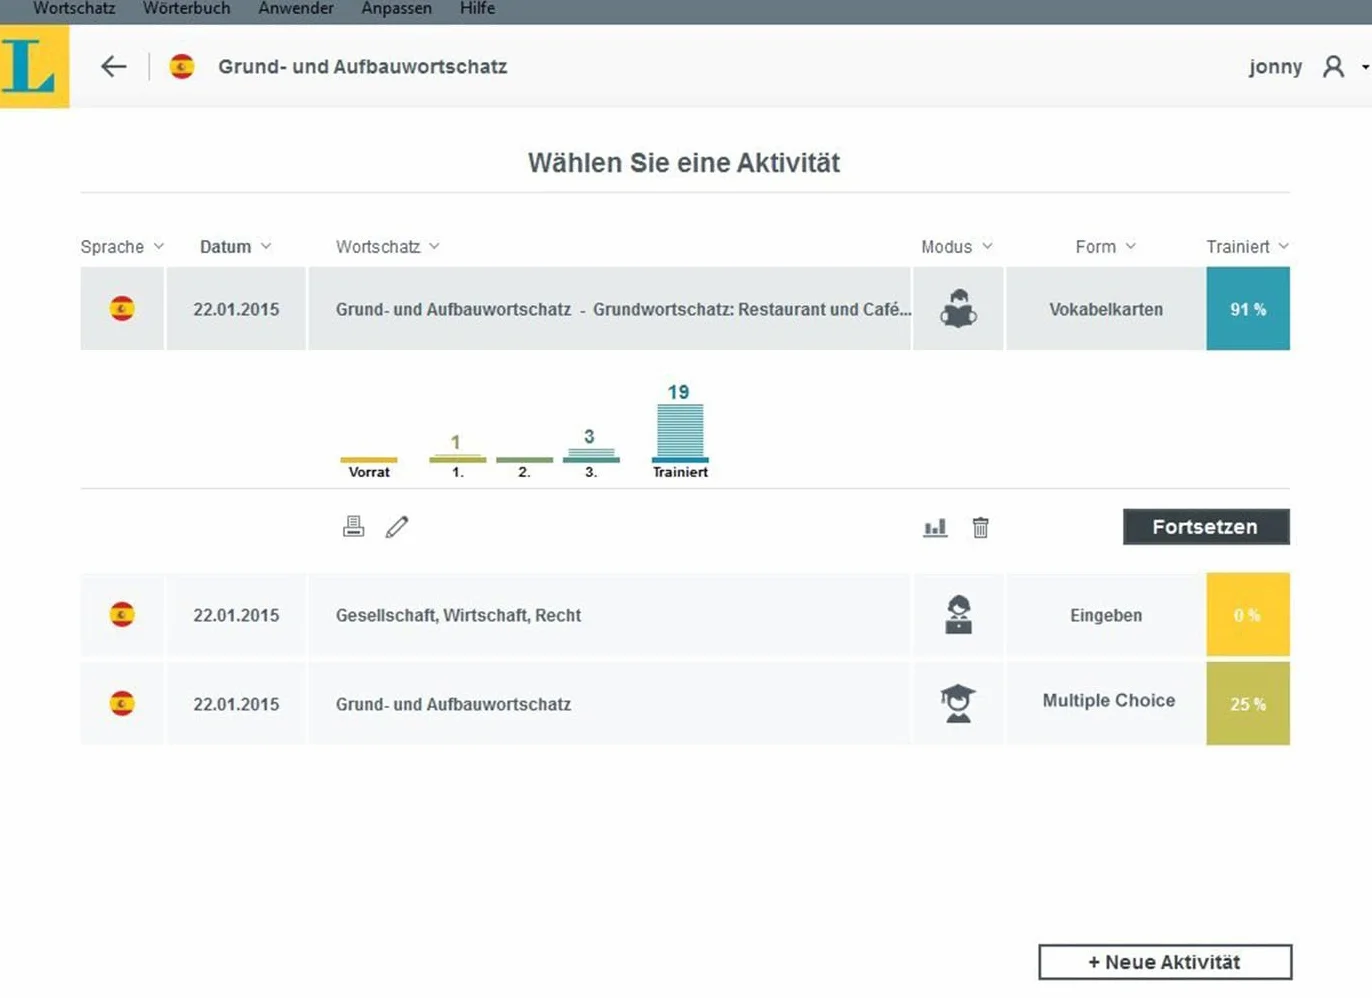Viewport: 1372px width, 998px height.
Task: Sort by the Sprache column dropdown
Action: tap(122, 247)
